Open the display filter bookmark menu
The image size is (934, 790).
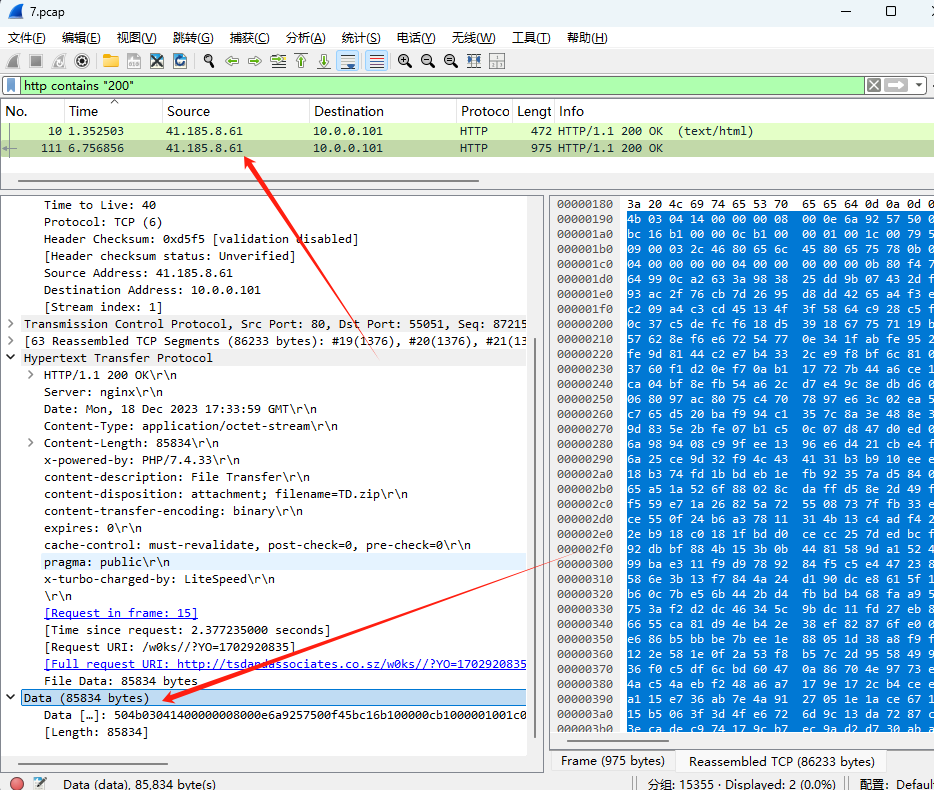pos(11,85)
